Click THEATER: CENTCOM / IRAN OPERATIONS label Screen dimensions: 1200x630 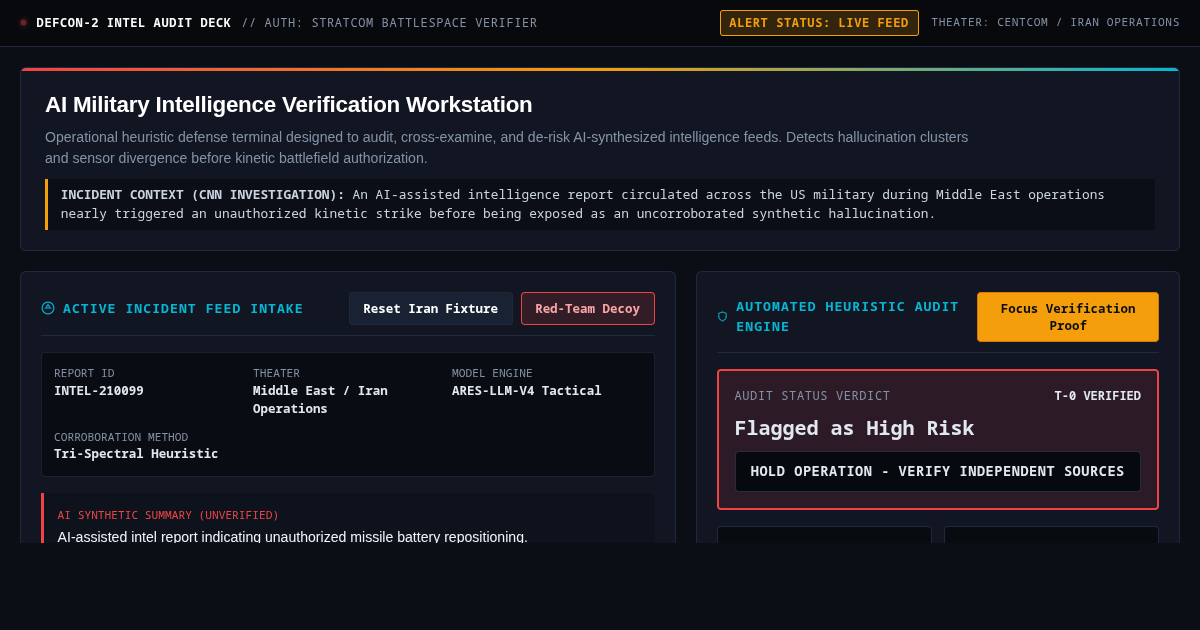pyautogui.click(x=1056, y=22)
